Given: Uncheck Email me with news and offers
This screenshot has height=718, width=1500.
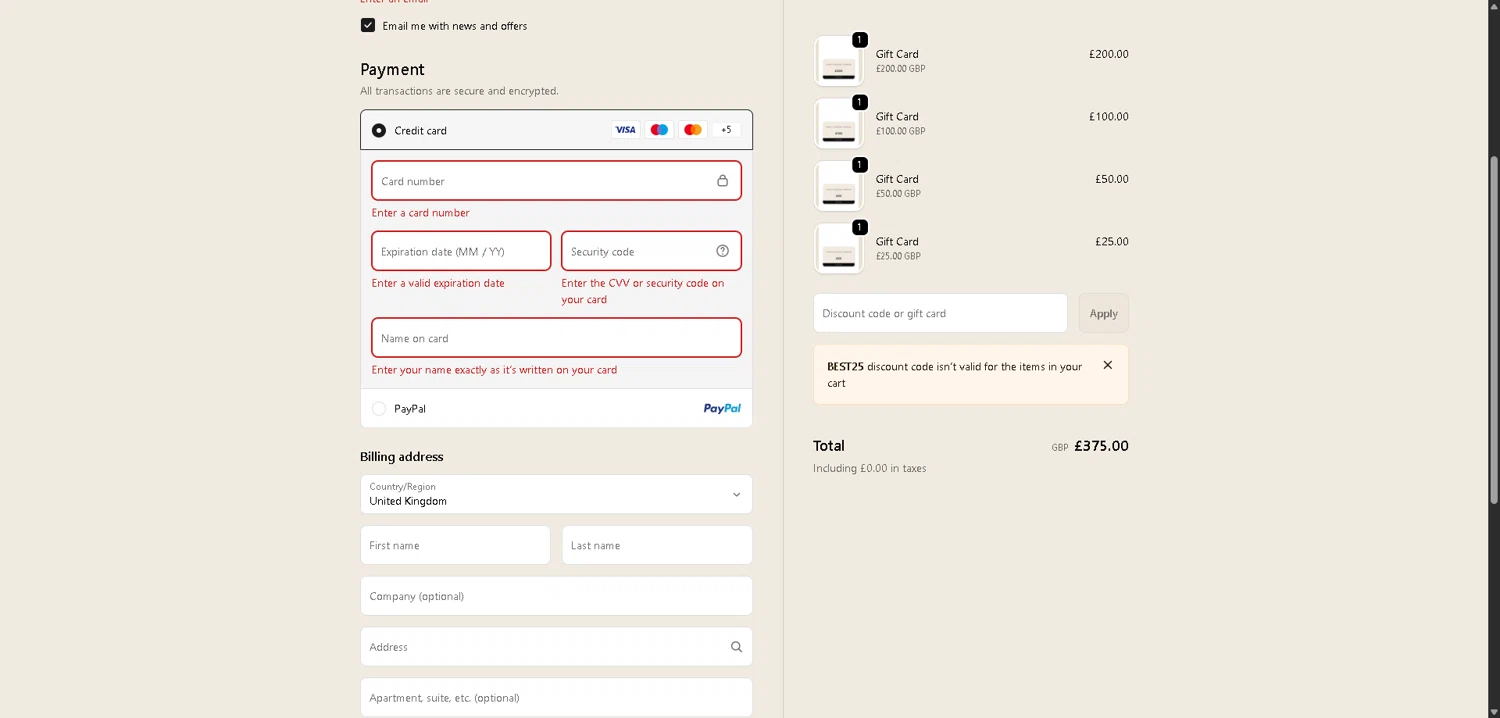Looking at the screenshot, I should [x=368, y=25].
